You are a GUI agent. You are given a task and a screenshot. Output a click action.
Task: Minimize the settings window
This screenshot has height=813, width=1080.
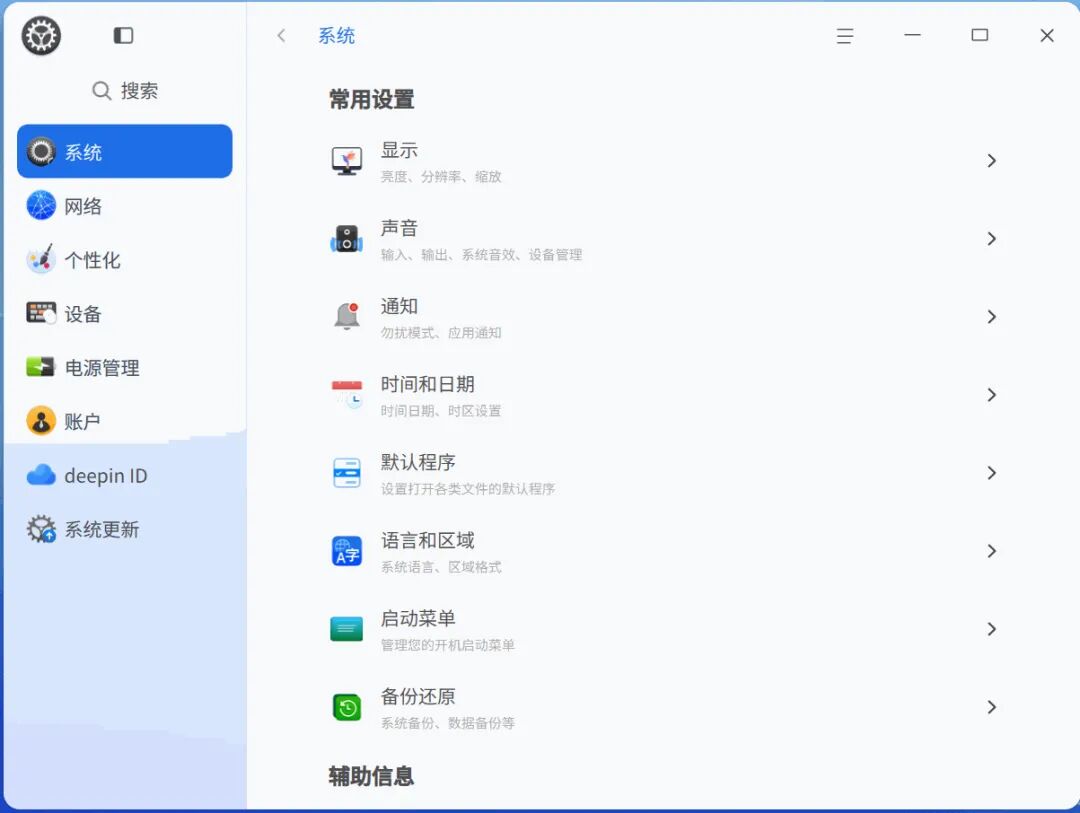point(913,34)
